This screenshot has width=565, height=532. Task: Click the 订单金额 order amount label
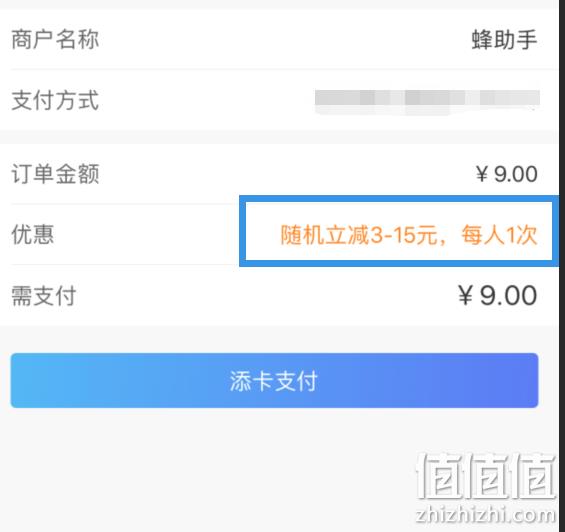click(x=55, y=174)
